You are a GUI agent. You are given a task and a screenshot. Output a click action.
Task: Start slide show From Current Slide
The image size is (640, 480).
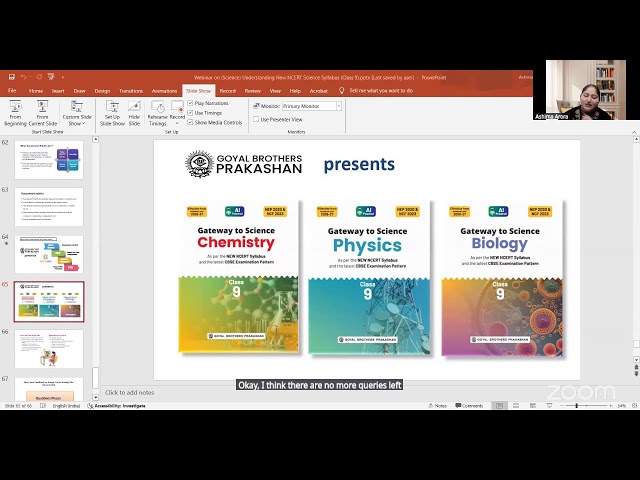pyautogui.click(x=42, y=113)
